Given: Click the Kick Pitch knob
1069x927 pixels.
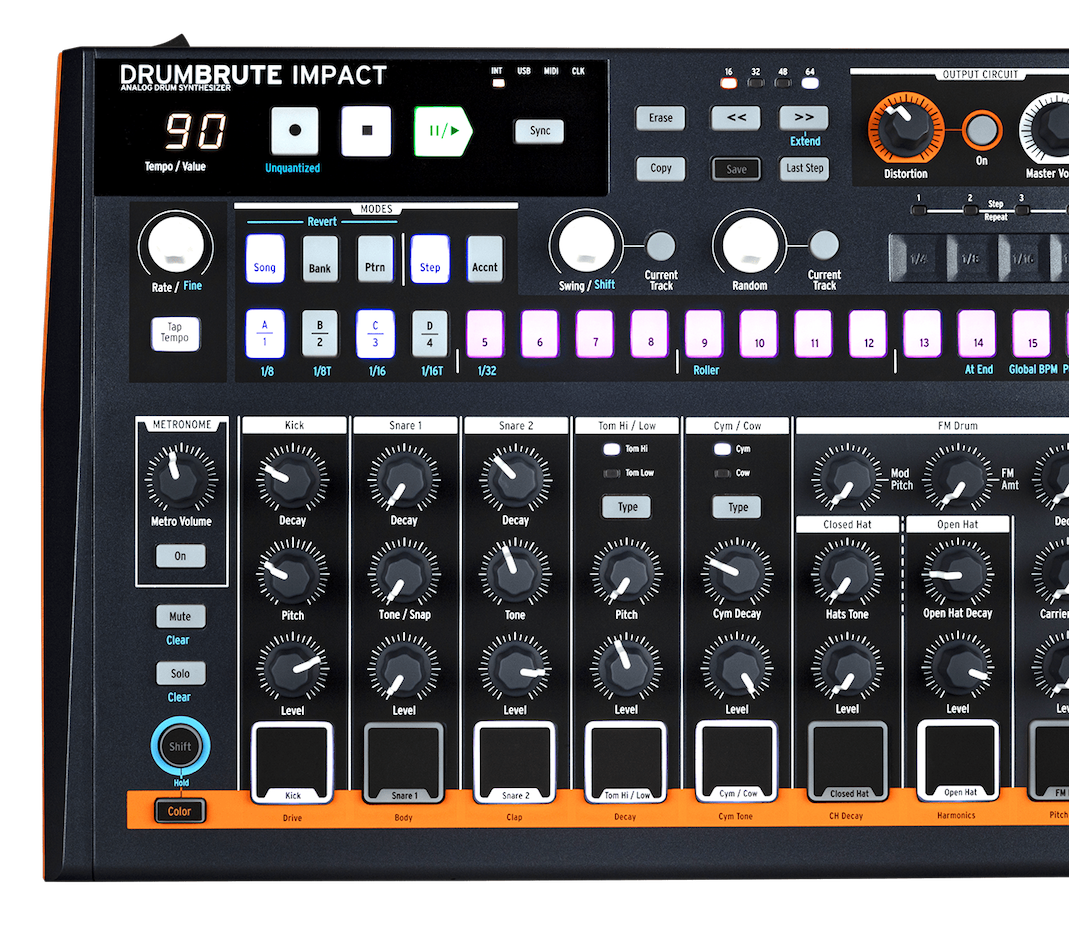Looking at the screenshot, I should click(292, 574).
